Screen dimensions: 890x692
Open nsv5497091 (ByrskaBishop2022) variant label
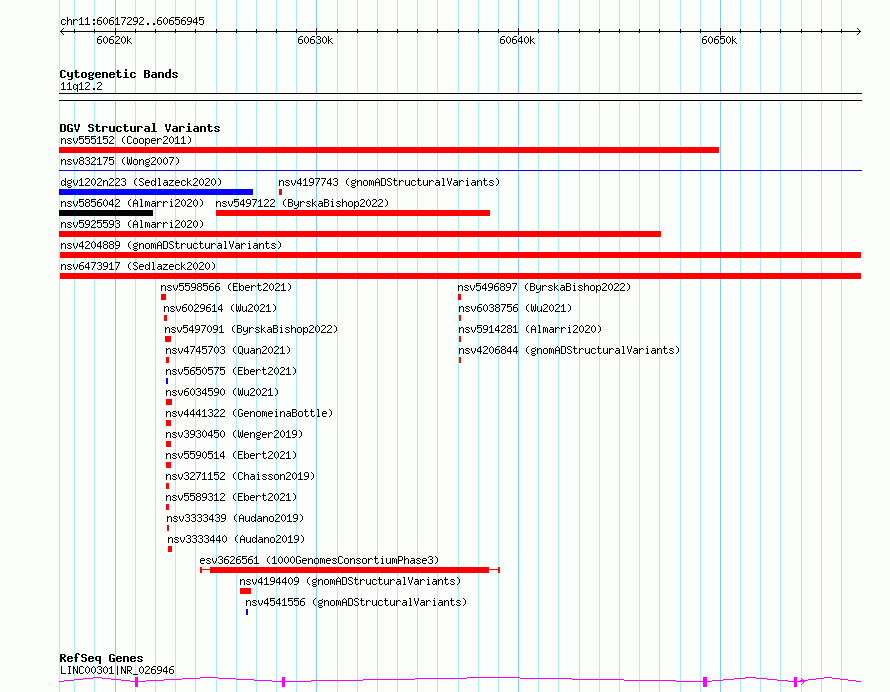(x=251, y=329)
